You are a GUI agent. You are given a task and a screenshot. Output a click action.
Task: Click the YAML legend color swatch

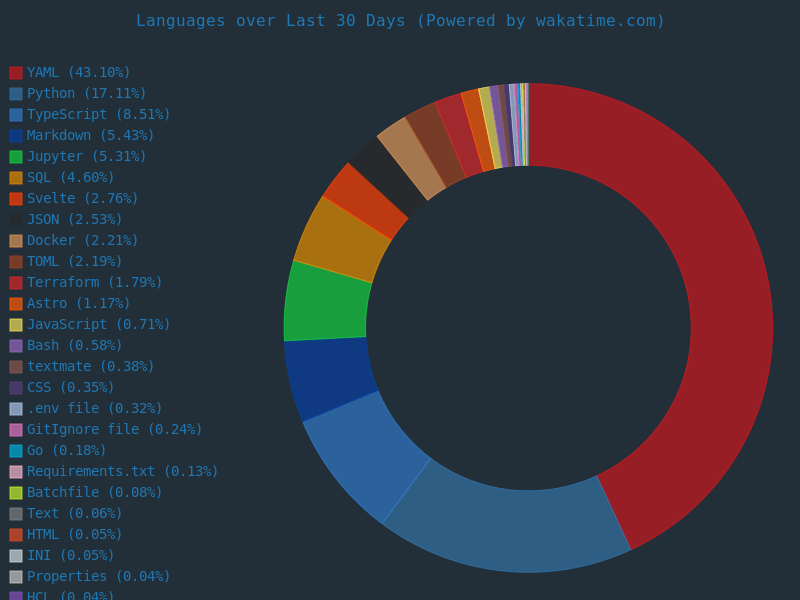click(16, 72)
